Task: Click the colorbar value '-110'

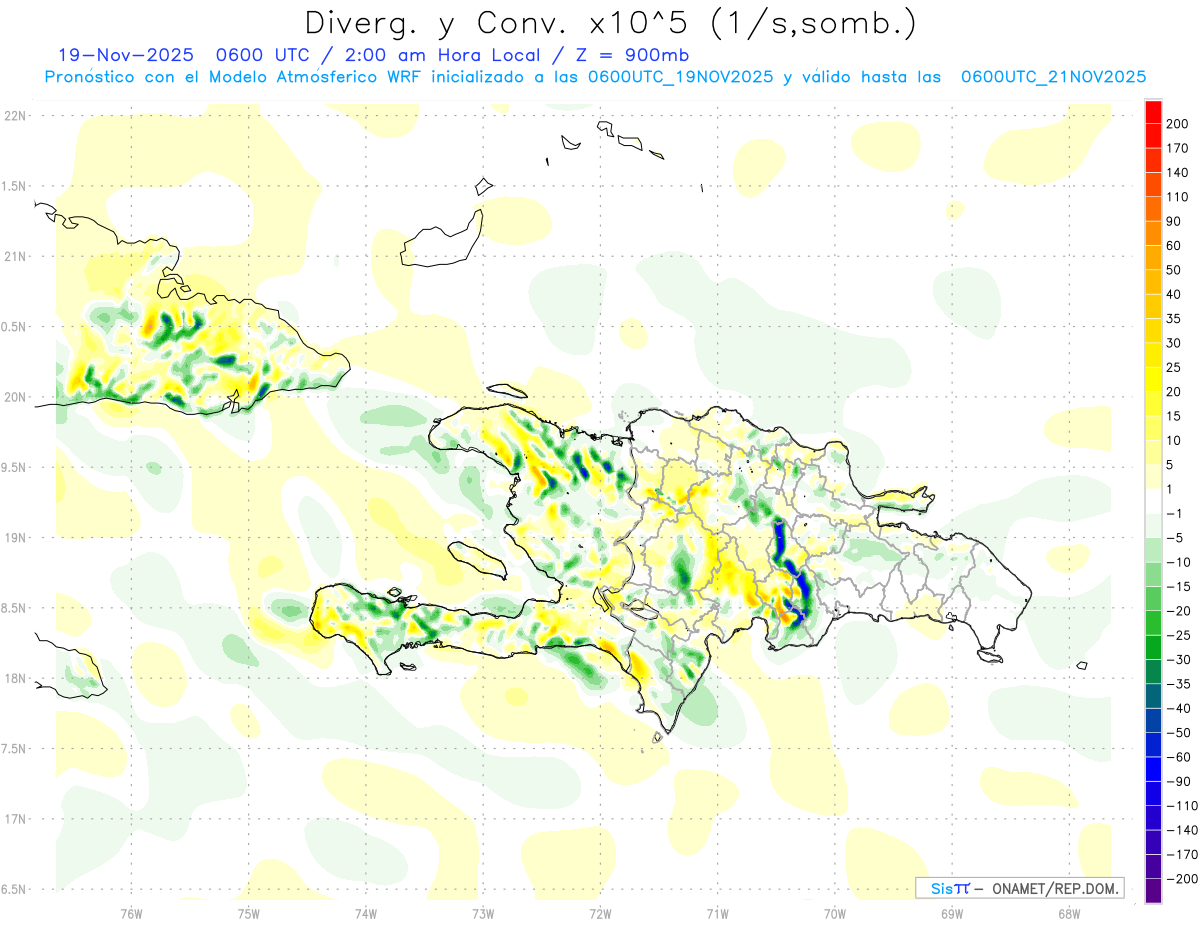Action: click(x=1180, y=805)
